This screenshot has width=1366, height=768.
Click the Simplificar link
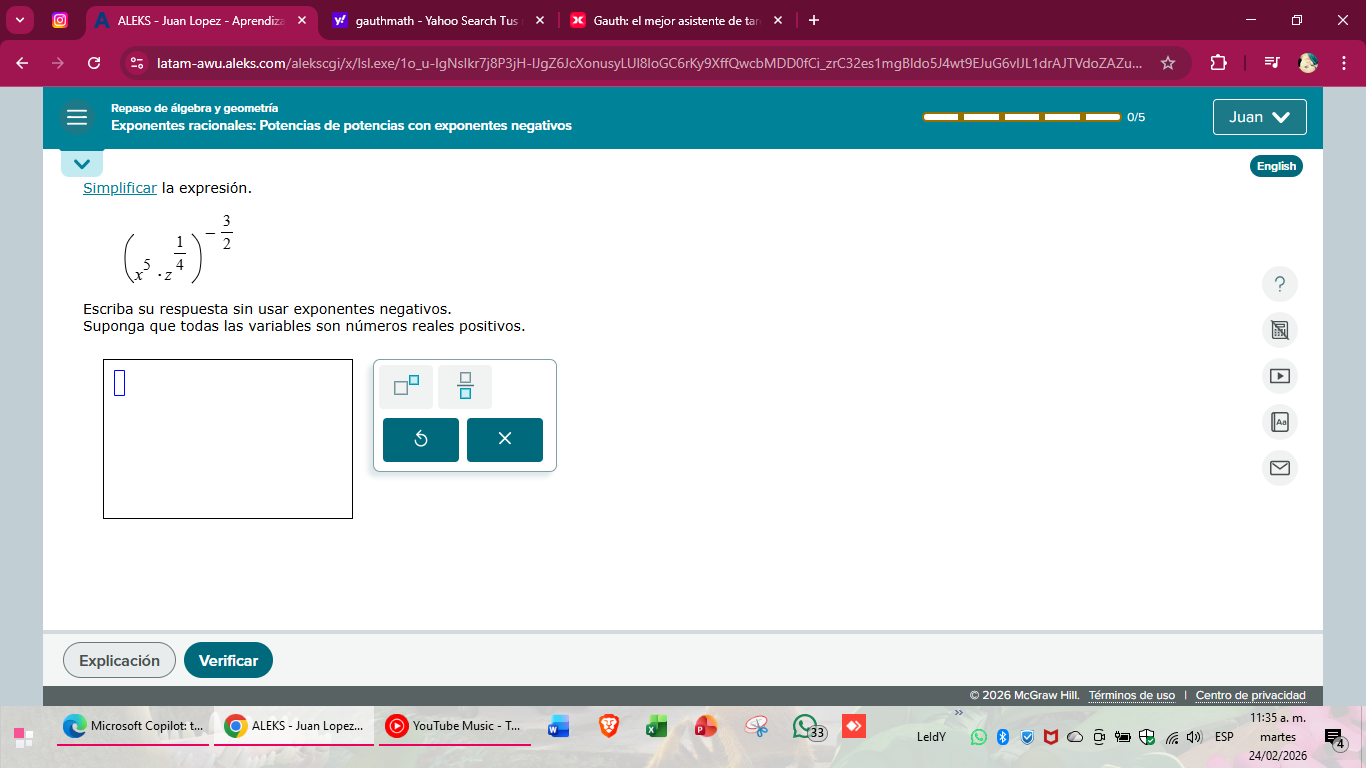pos(119,188)
